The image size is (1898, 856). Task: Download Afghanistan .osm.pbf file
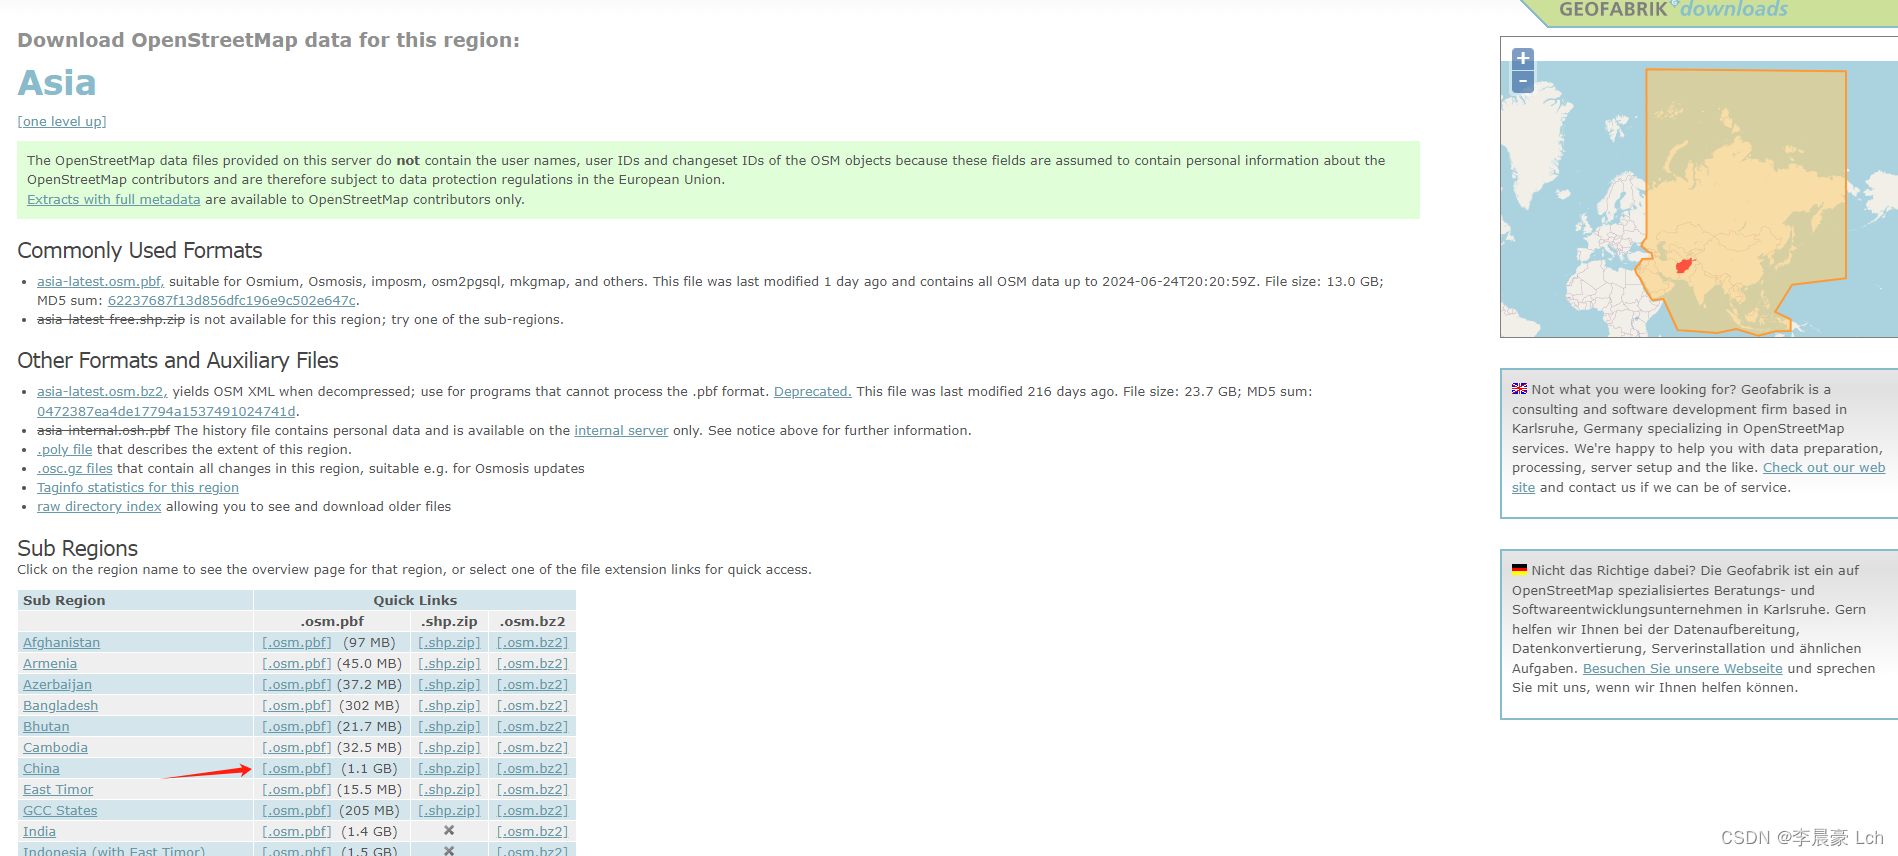coord(296,642)
